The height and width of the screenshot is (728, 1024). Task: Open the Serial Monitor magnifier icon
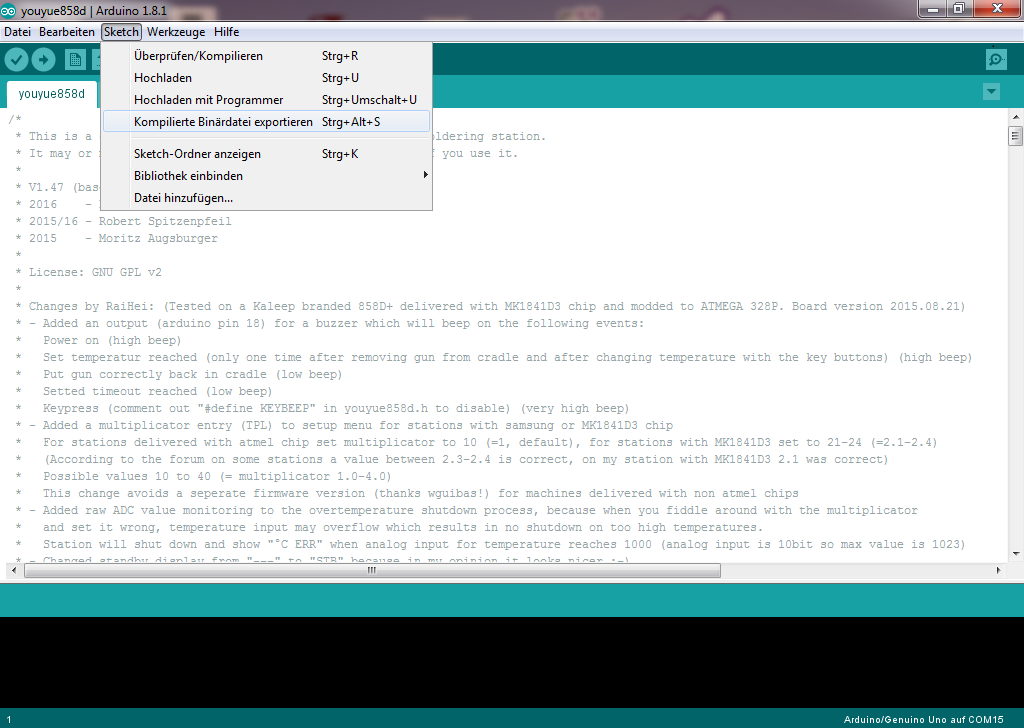995,60
